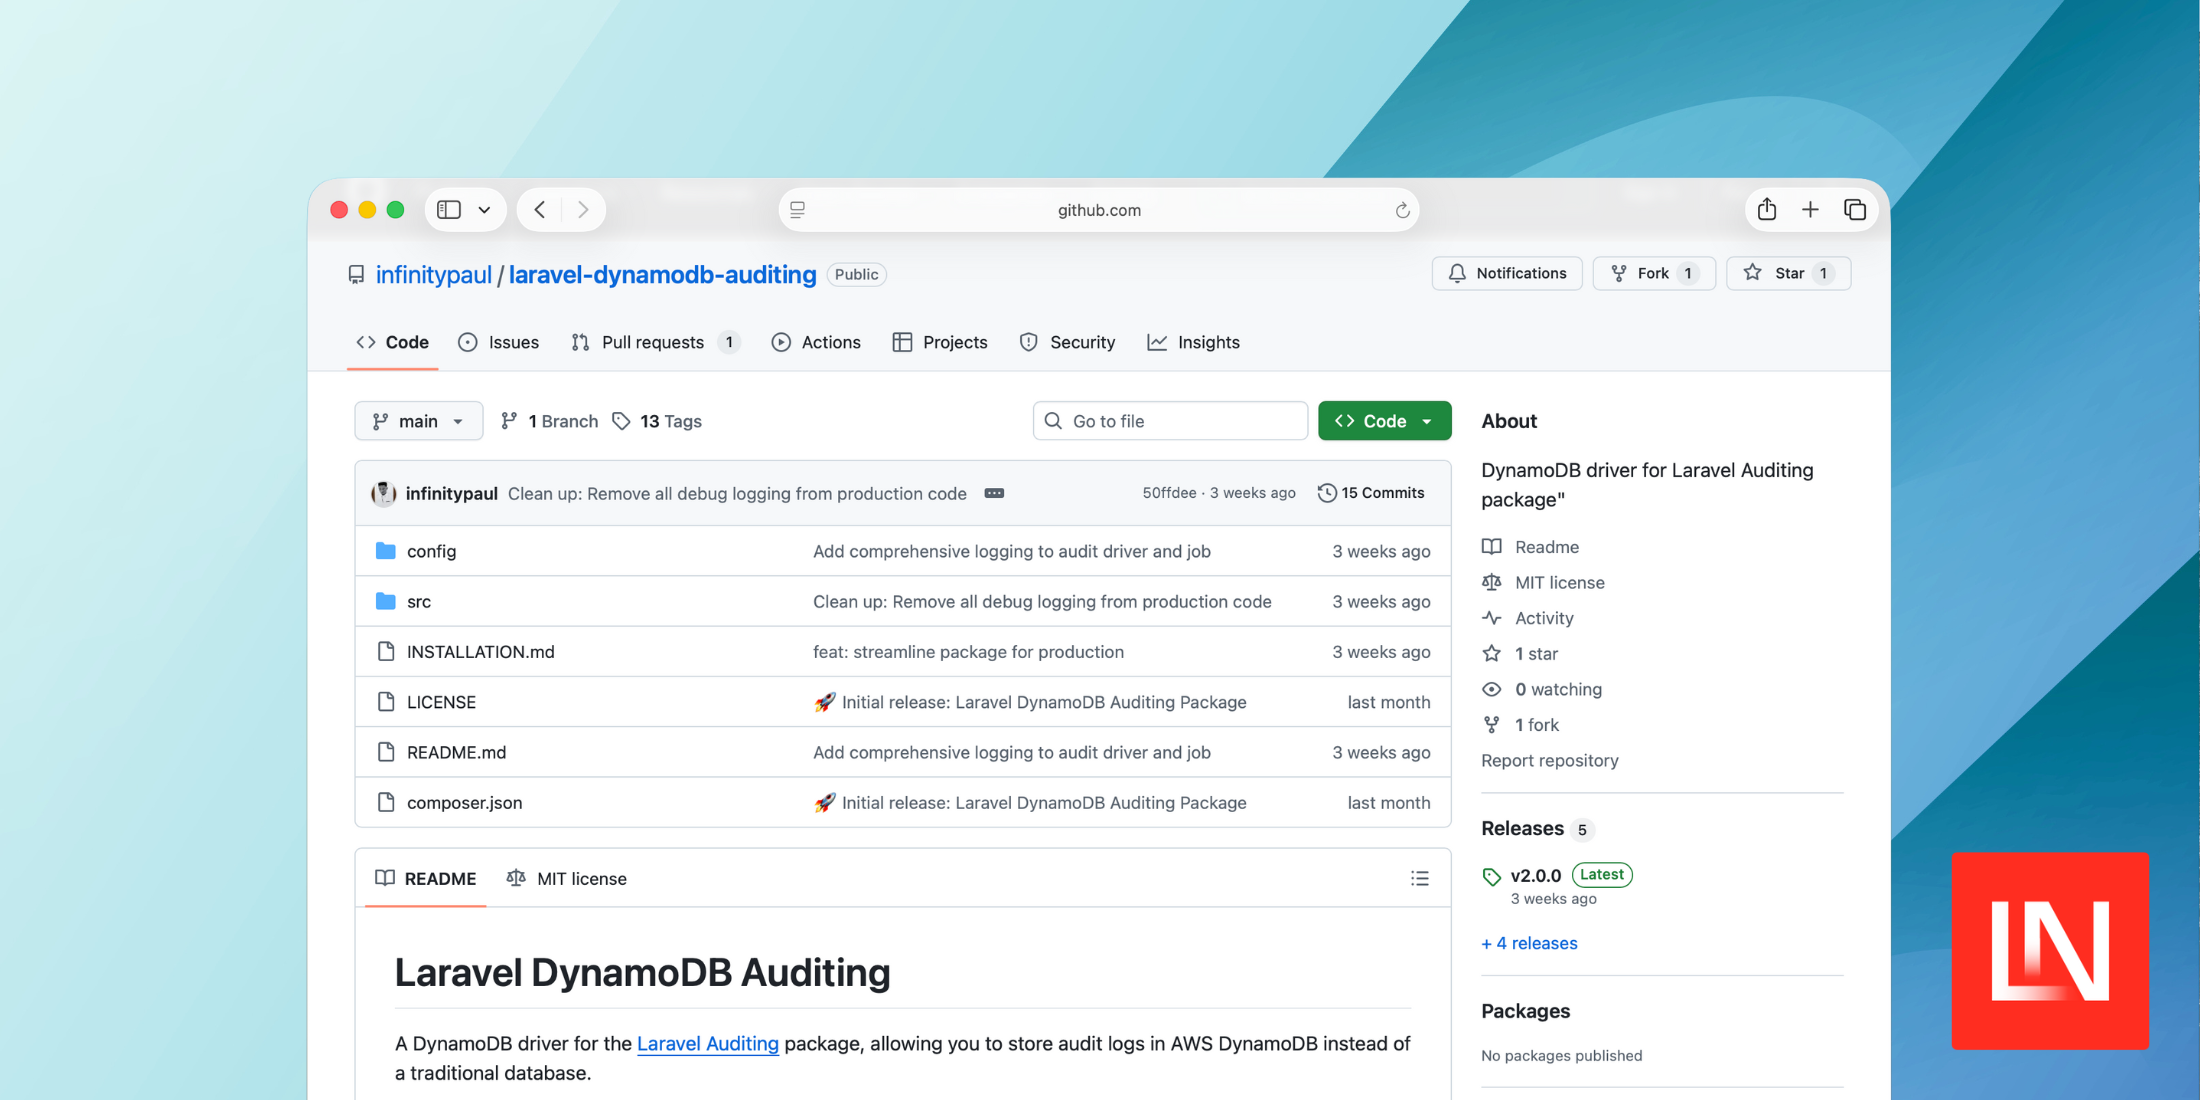Toggle the Safari sidebar
Viewport: 2200px width, 1100px height.
pos(447,209)
